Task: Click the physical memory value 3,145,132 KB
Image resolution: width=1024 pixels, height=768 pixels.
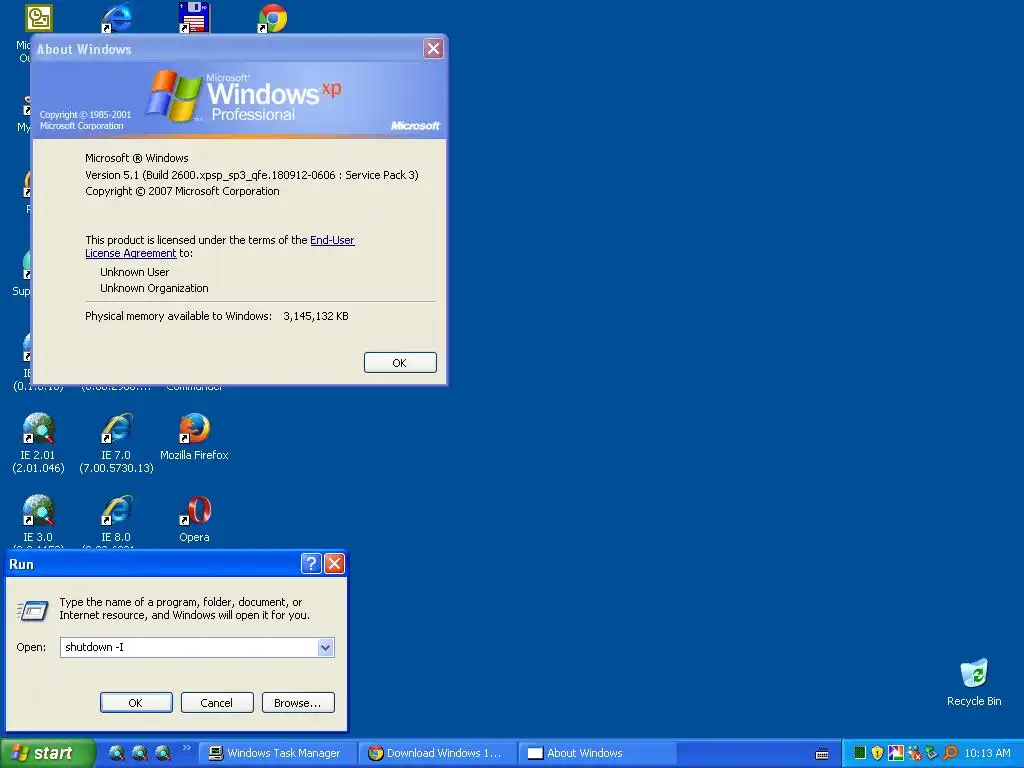Action: [315, 316]
